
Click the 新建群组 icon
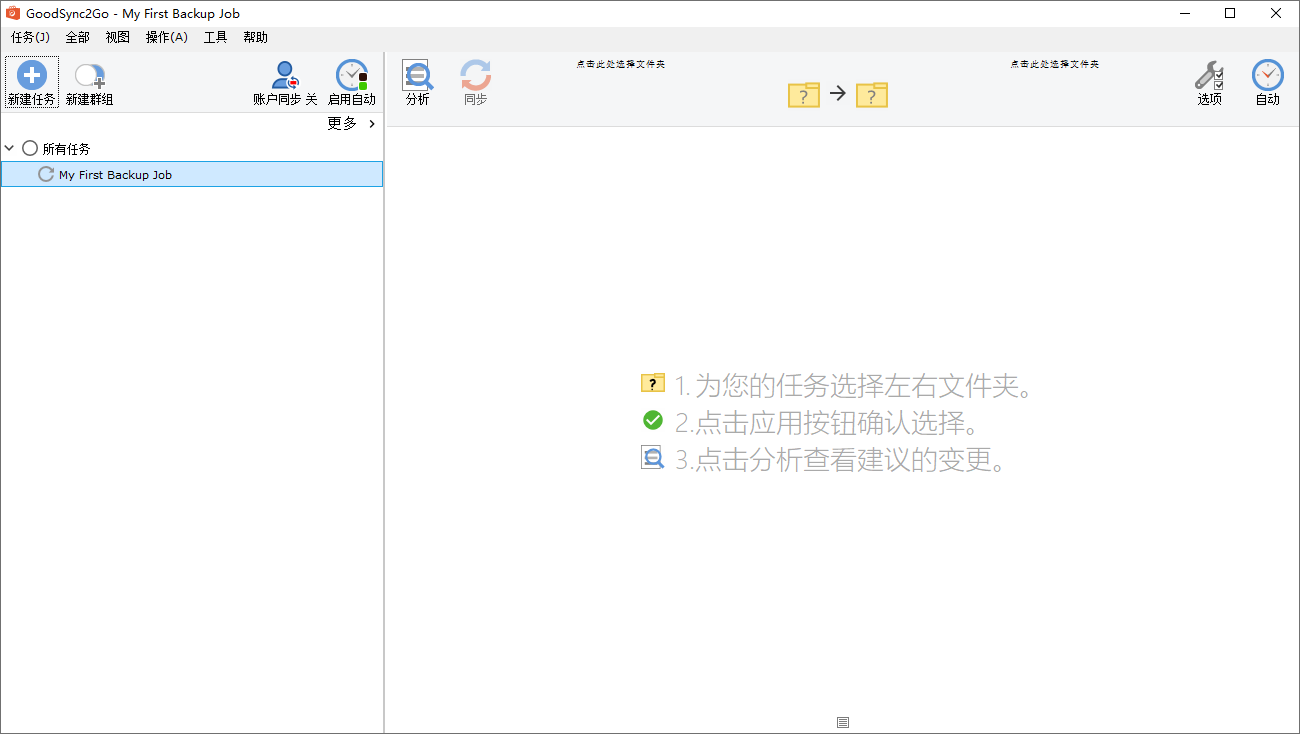coord(89,74)
